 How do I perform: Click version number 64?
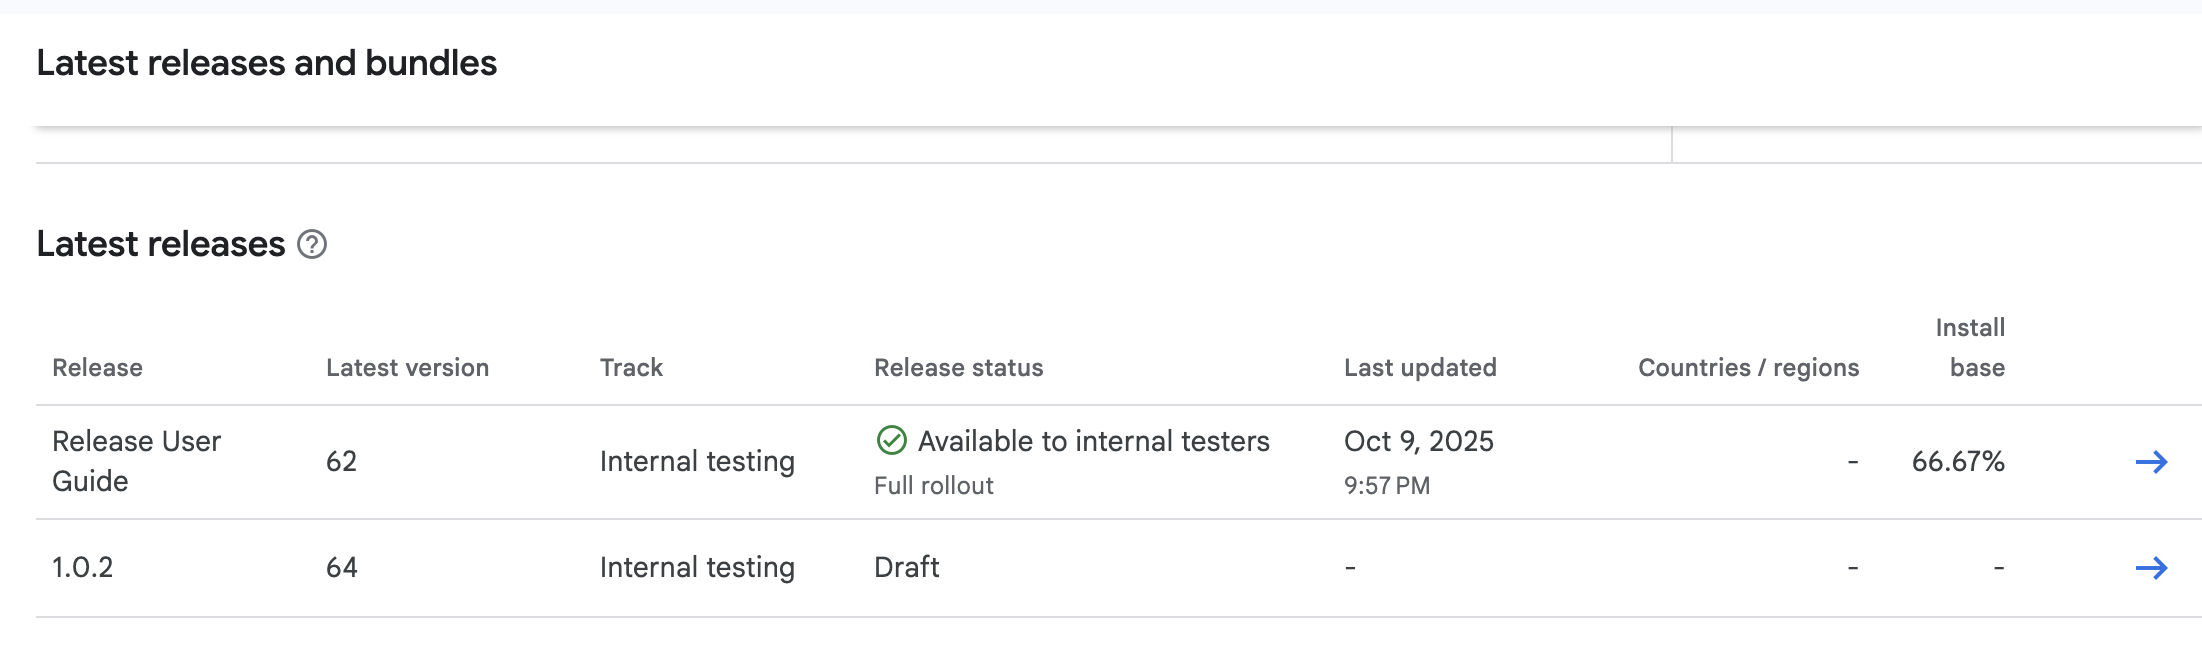tap(341, 568)
